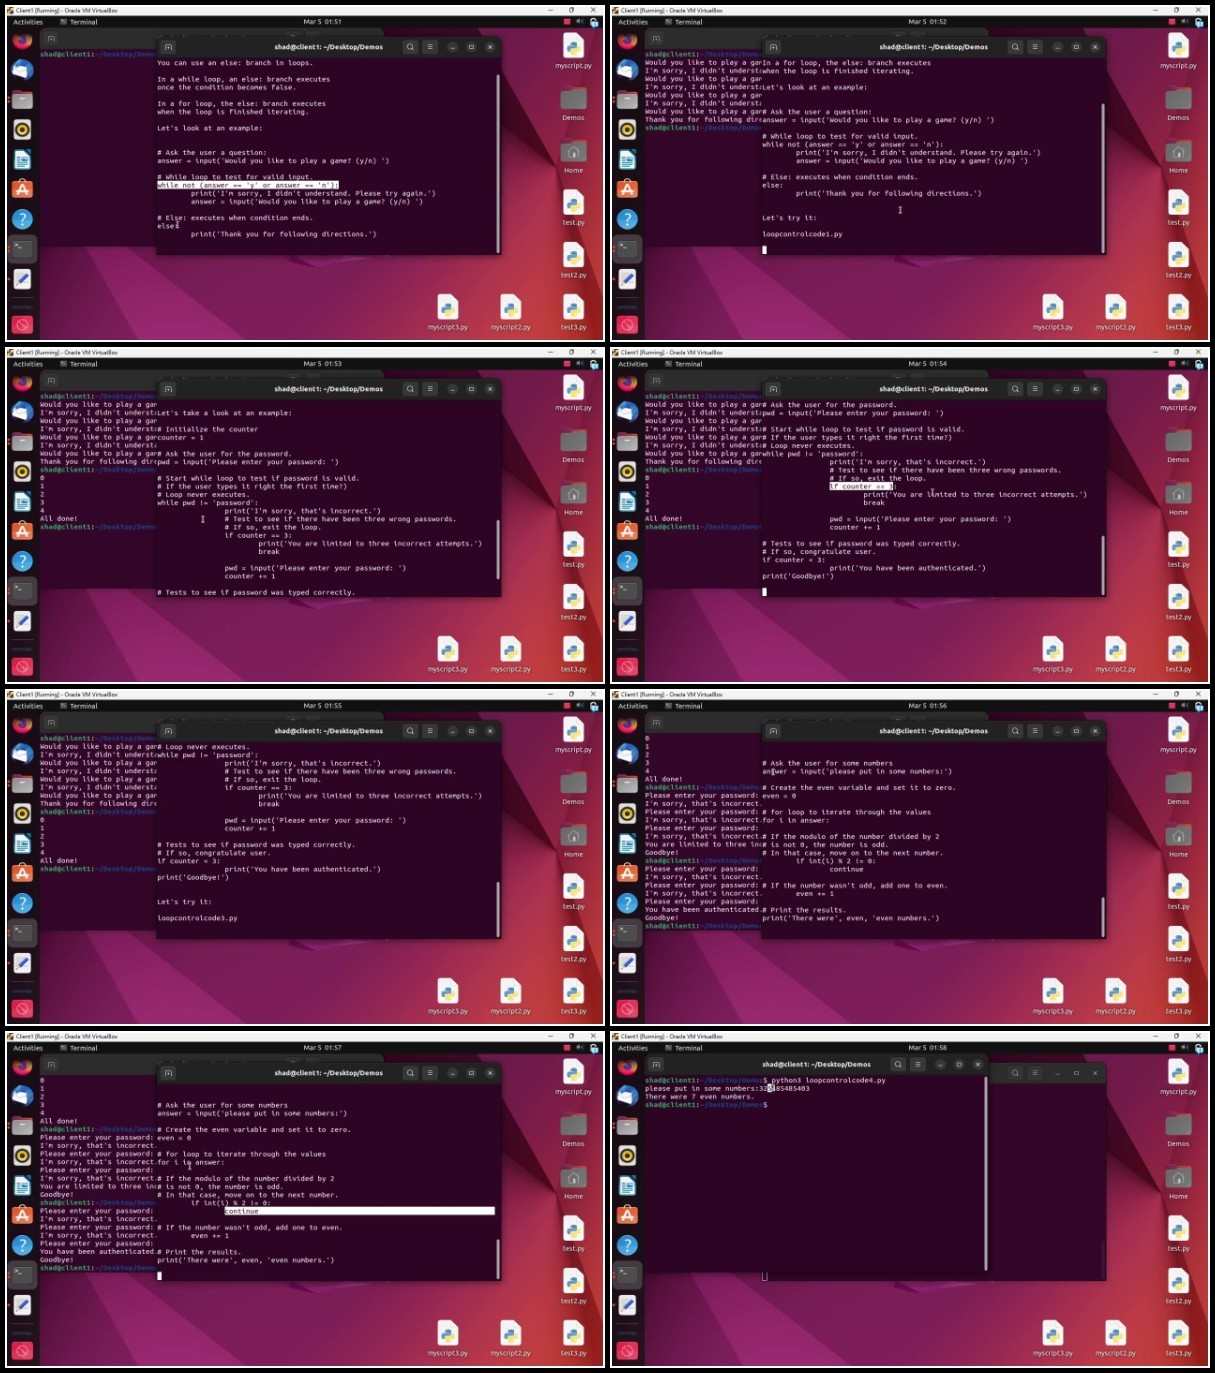The width and height of the screenshot is (1215, 1373).
Task: Click red prohibited-sign dock icon in 01:55 screenshot
Action: coord(22,1009)
